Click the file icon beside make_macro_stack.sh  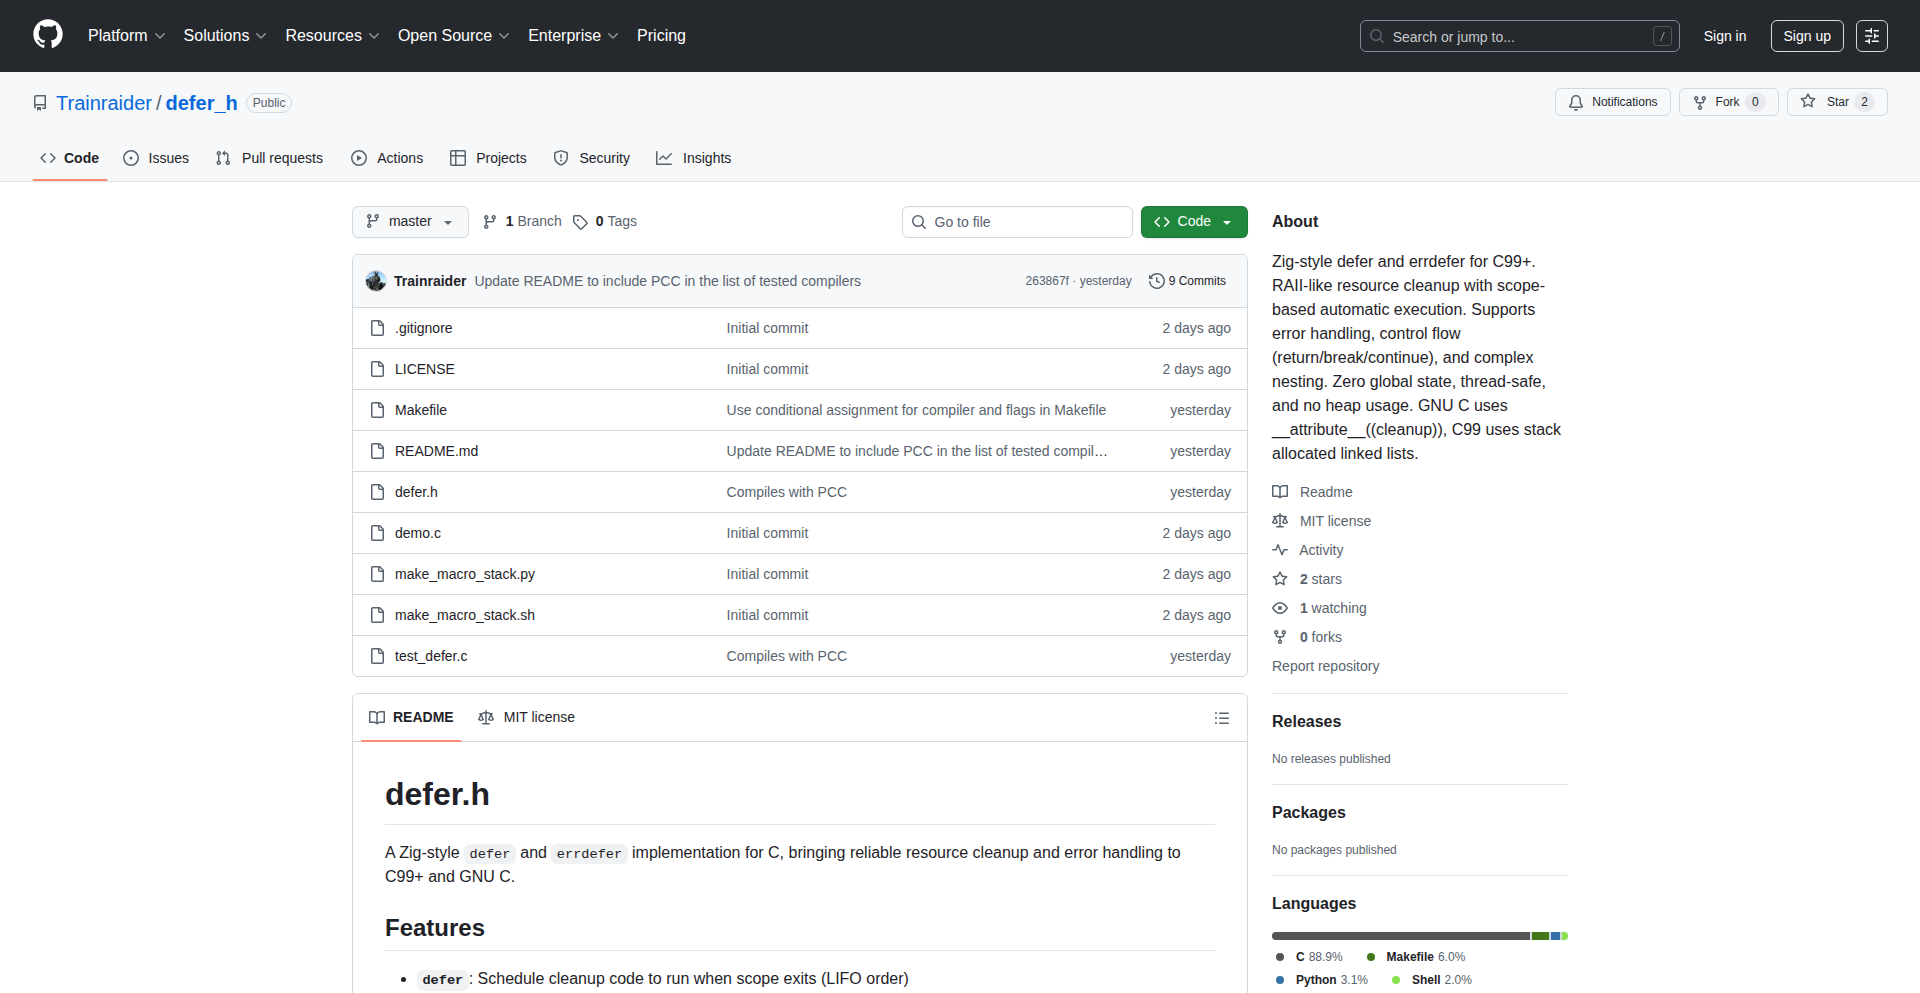click(377, 615)
